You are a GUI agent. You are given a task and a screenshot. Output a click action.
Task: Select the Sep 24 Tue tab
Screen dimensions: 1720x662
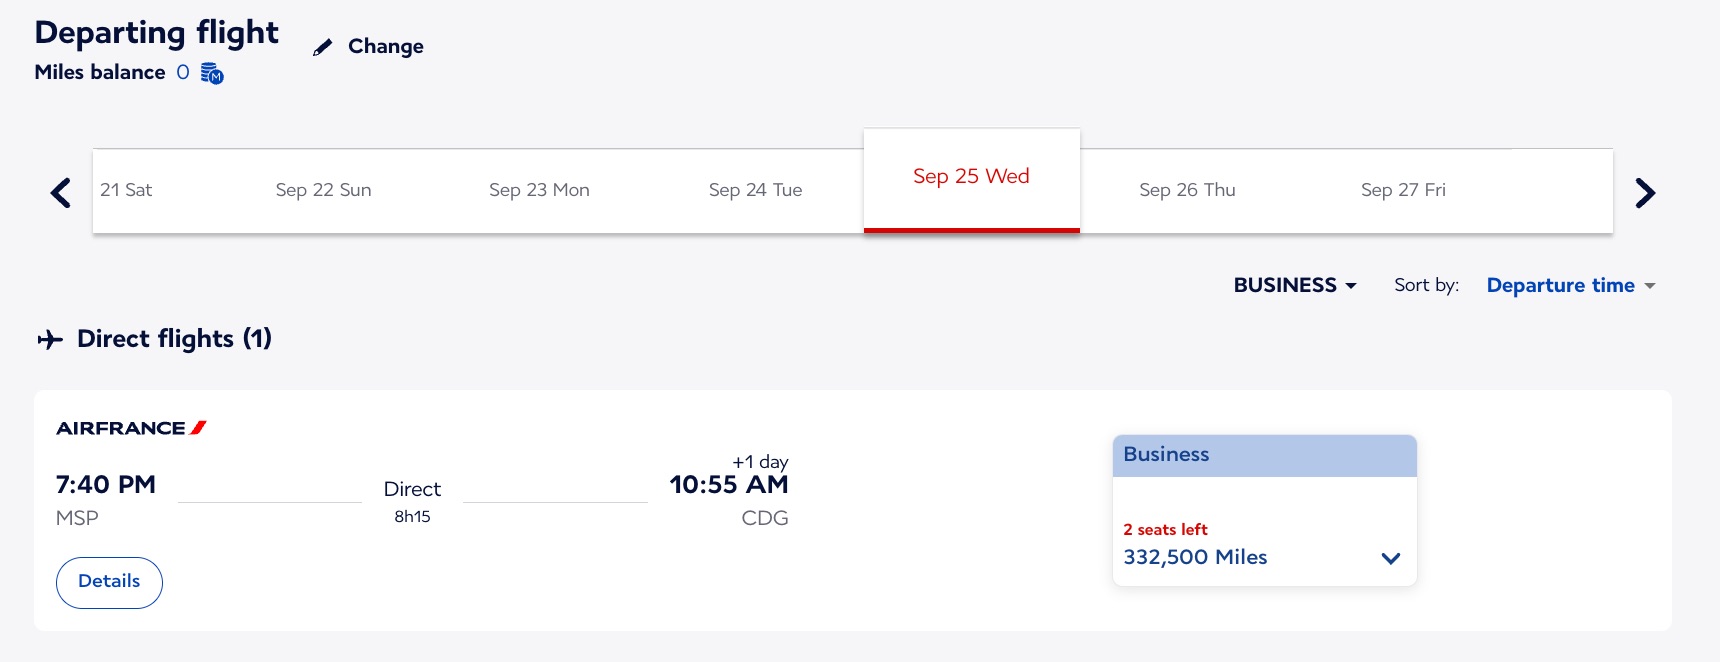755,190
